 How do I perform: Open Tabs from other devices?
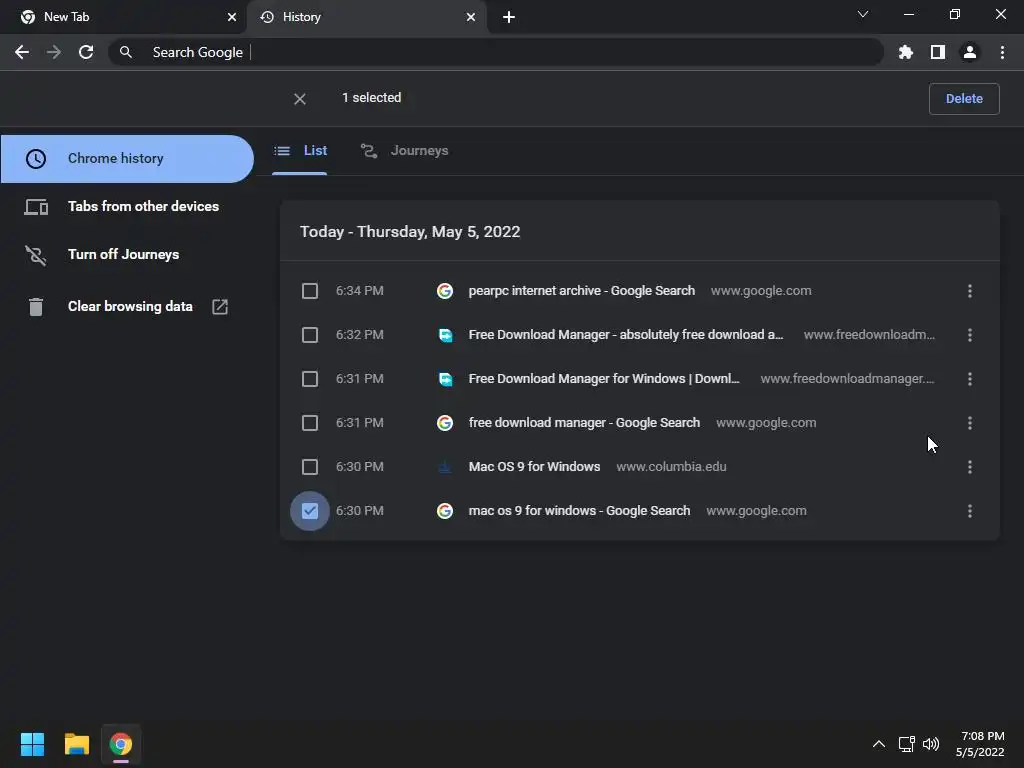[x=127, y=206]
